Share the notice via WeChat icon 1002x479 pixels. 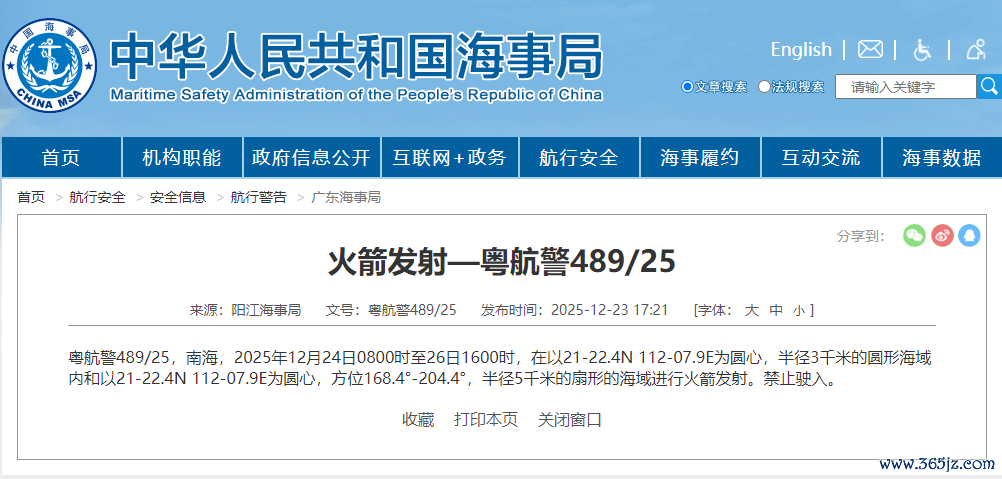914,235
